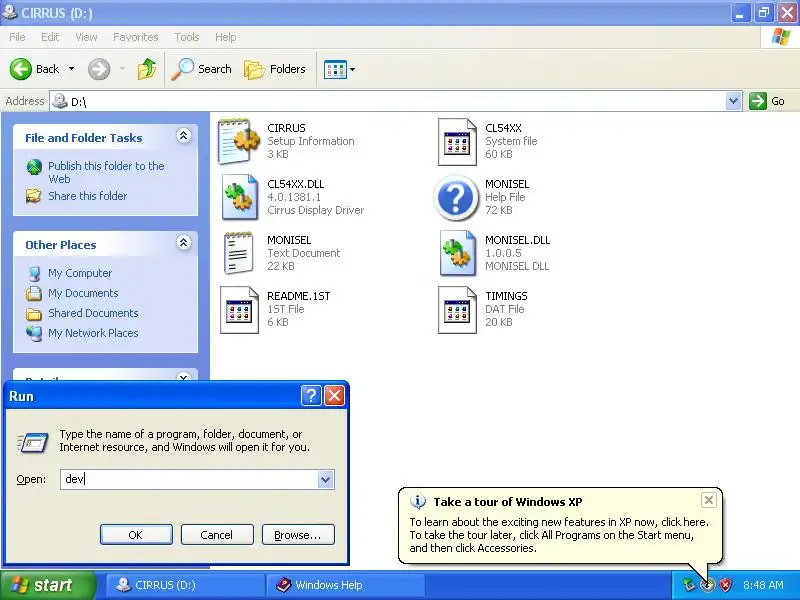Screen dimensions: 800x600
Task: Click the My Network Places icon
Action: [34, 333]
